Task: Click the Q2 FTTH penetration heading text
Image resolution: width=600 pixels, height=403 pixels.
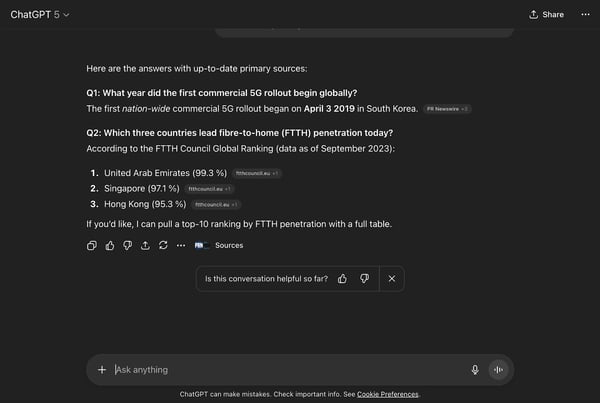Action: (240, 133)
